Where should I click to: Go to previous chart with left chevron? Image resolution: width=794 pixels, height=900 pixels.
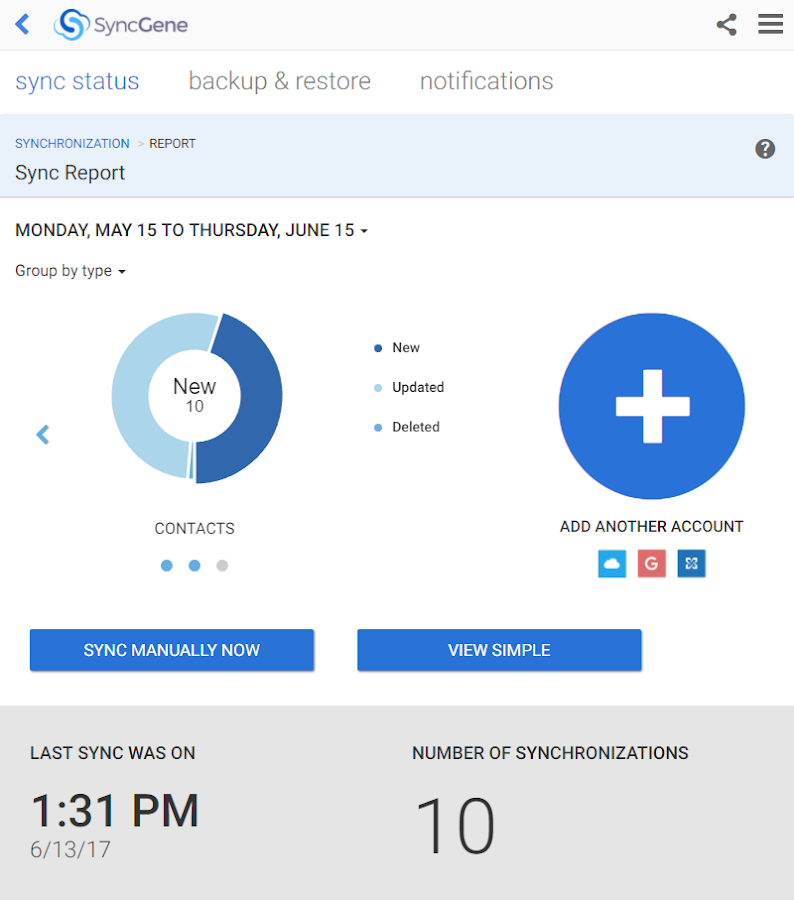click(x=43, y=435)
